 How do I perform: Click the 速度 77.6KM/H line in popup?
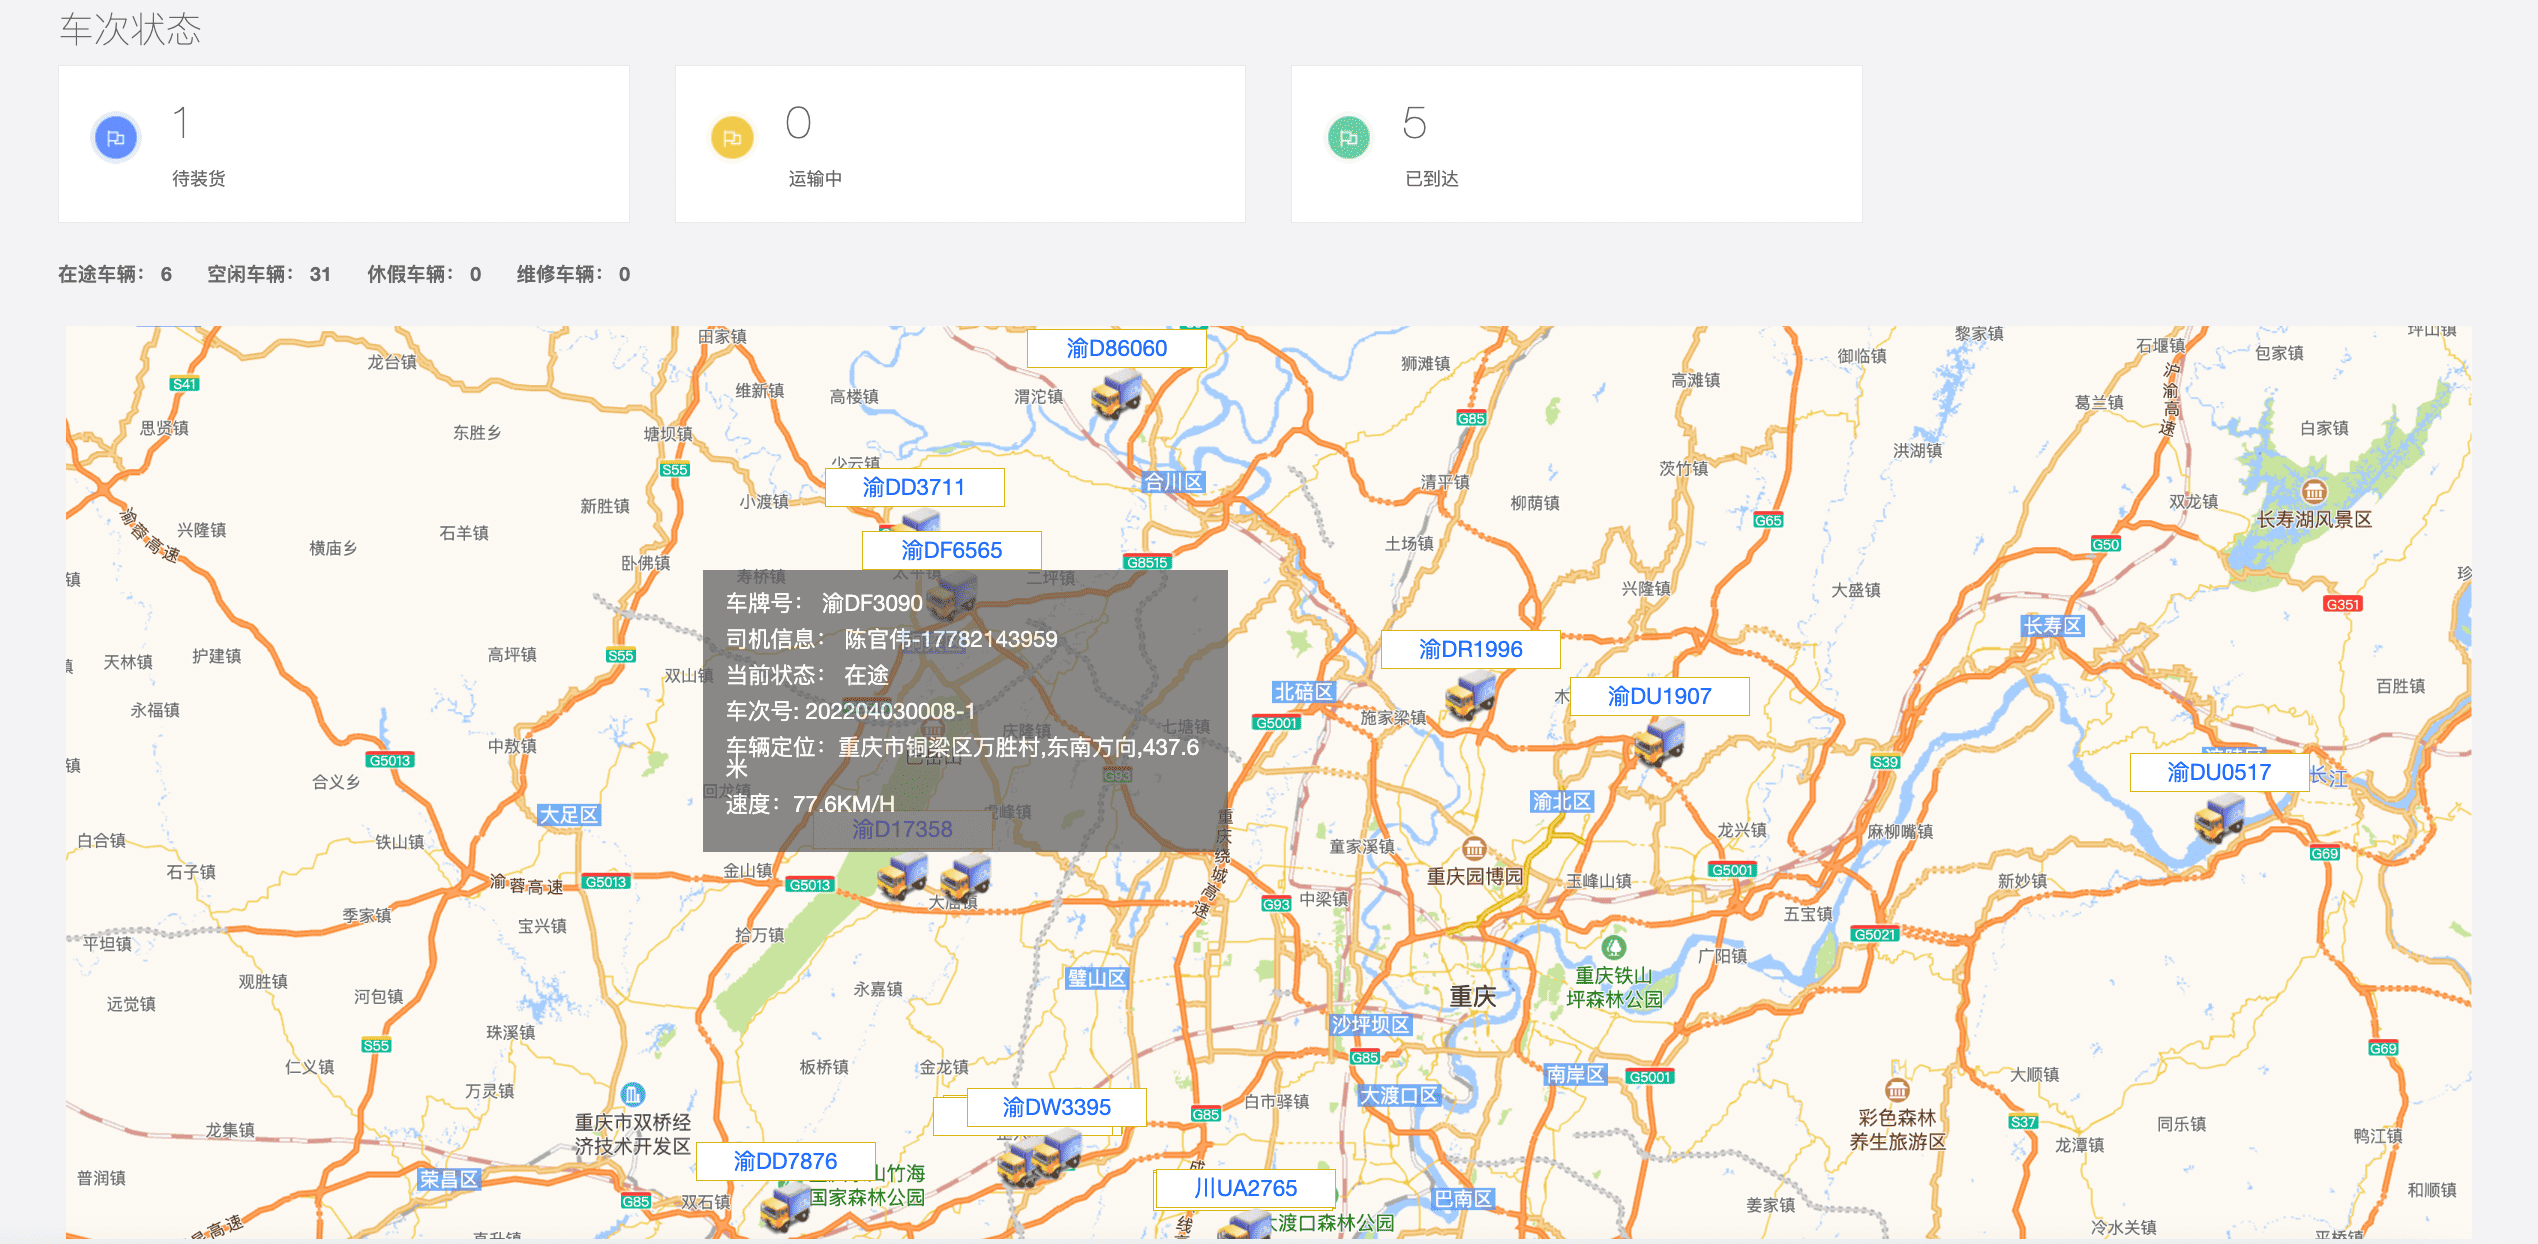pyautogui.click(x=810, y=804)
